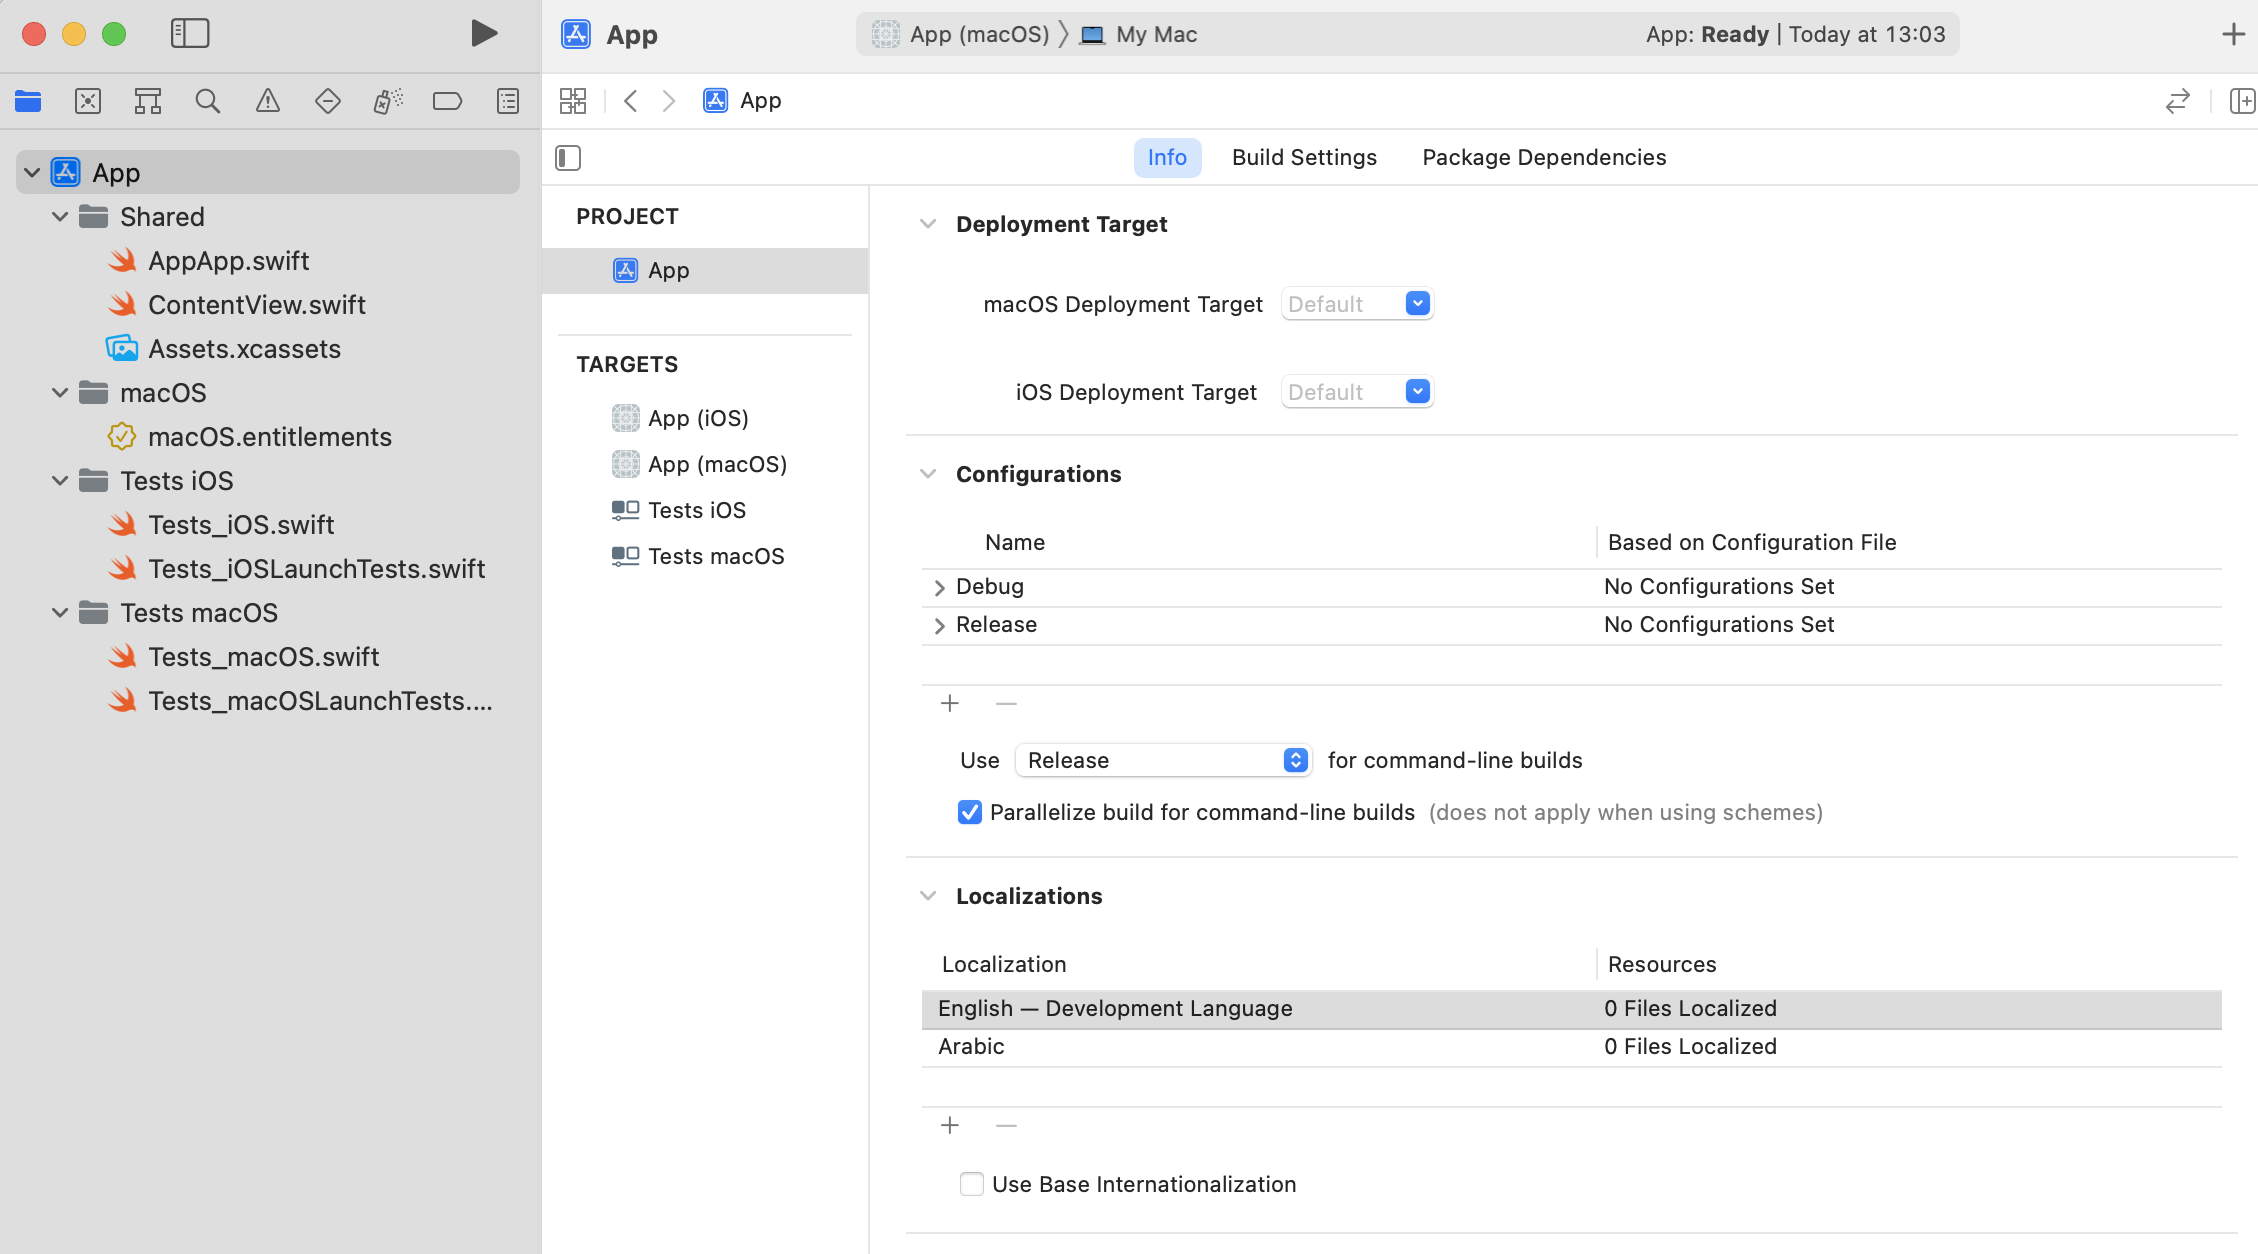Screen dimensions: 2258x1254
Task: Select the Tests iOS target icon
Action: coord(625,510)
